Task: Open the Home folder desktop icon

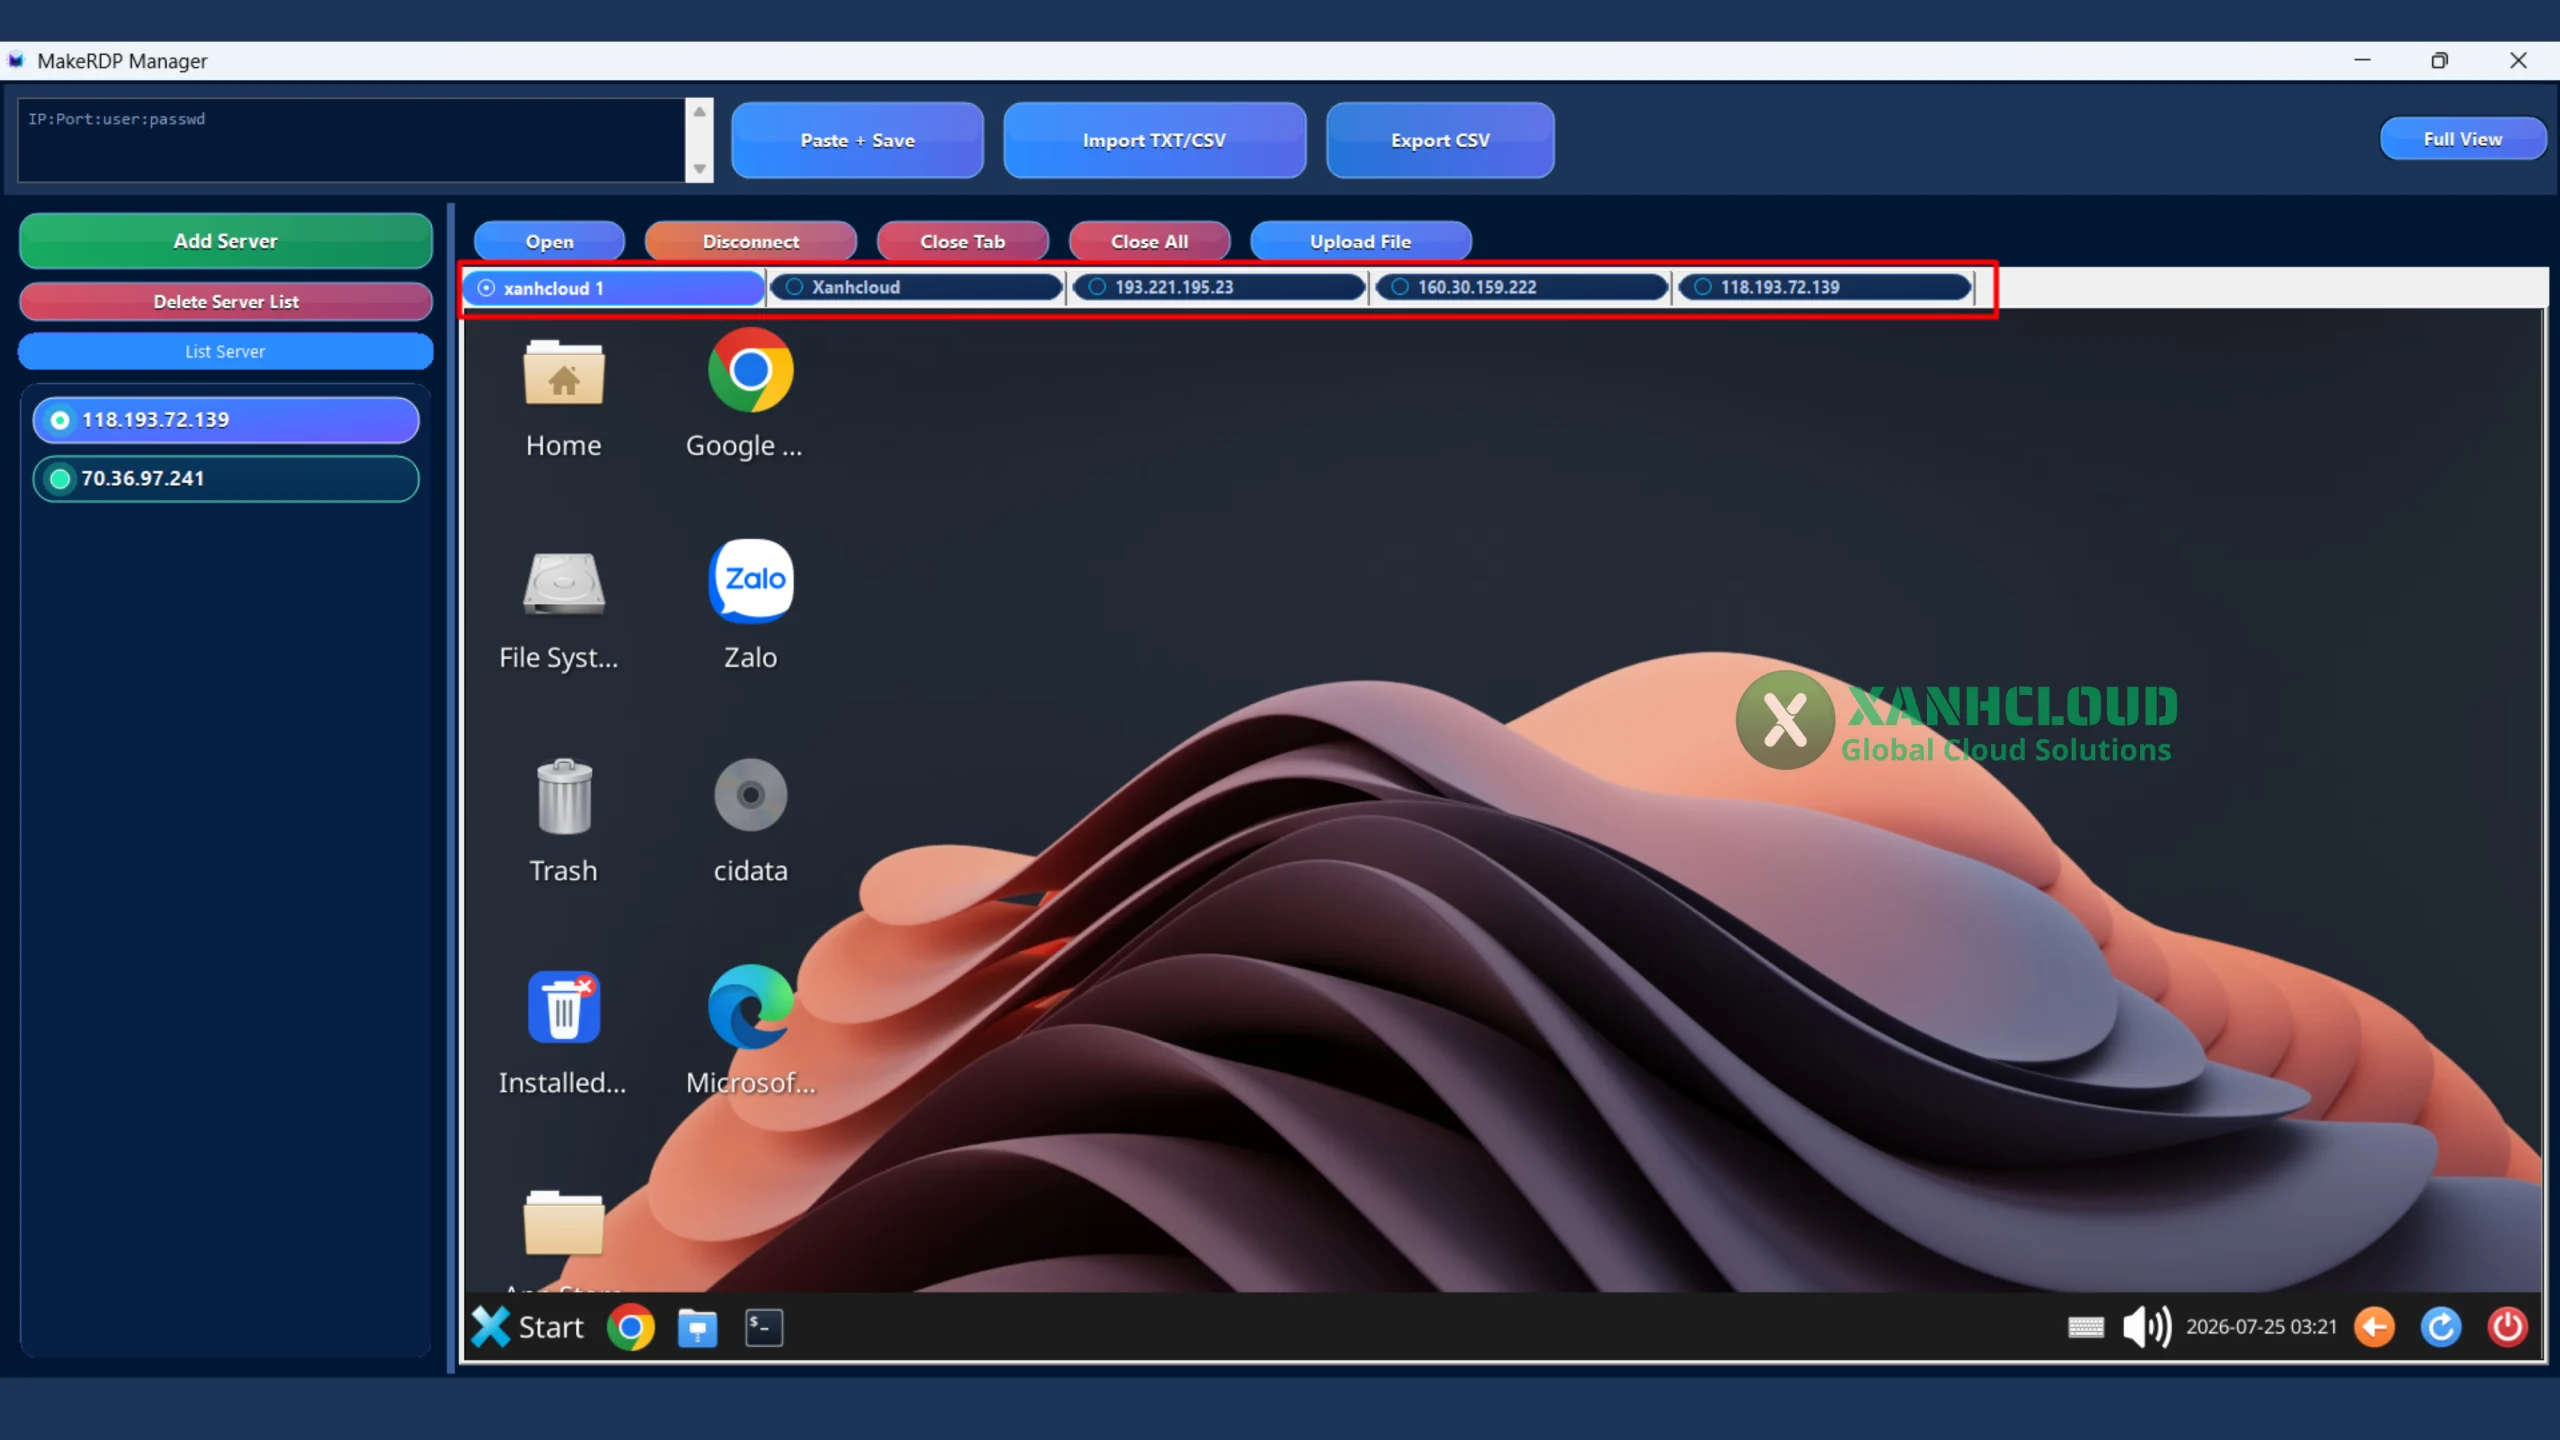Action: (x=563, y=398)
